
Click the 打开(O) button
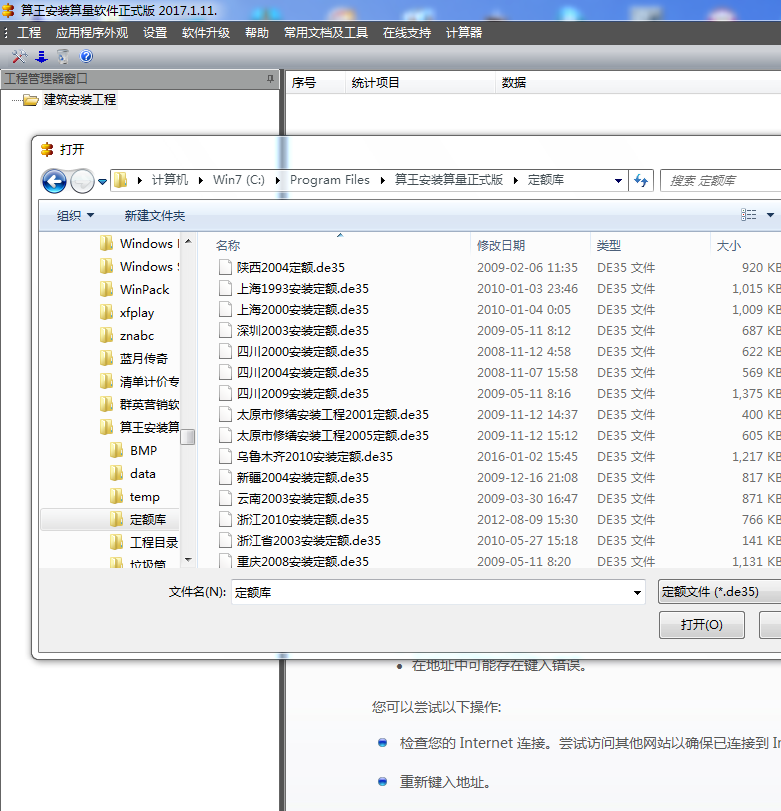pos(702,625)
